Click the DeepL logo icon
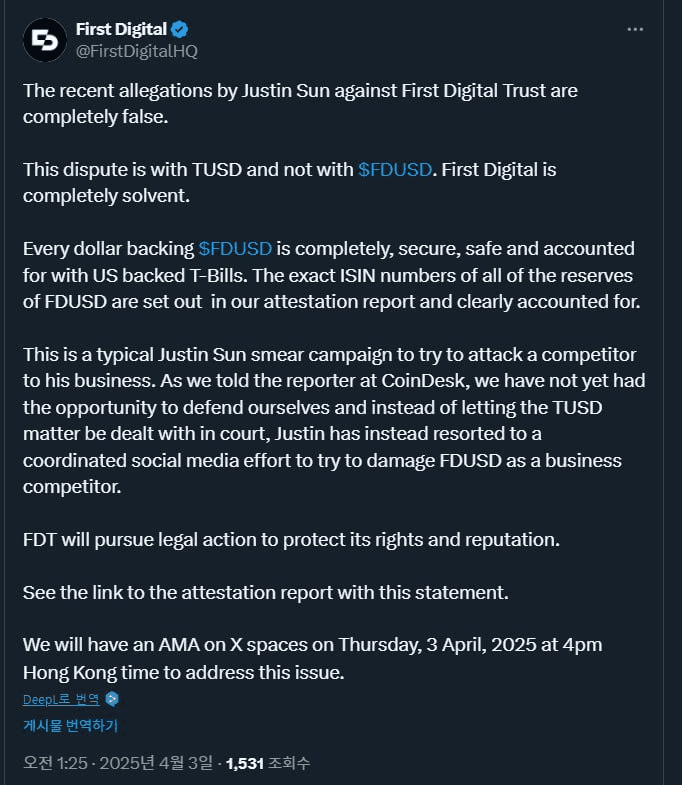Image resolution: width=682 pixels, height=785 pixels. pos(112,699)
